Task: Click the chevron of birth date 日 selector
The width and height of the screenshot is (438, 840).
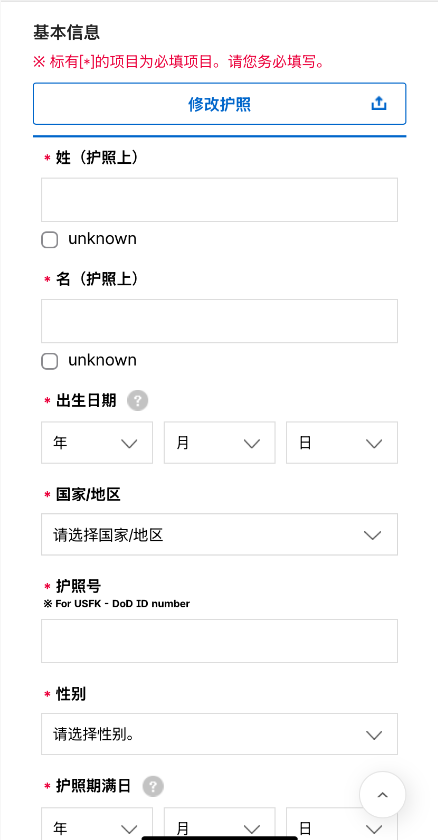Action: click(373, 443)
